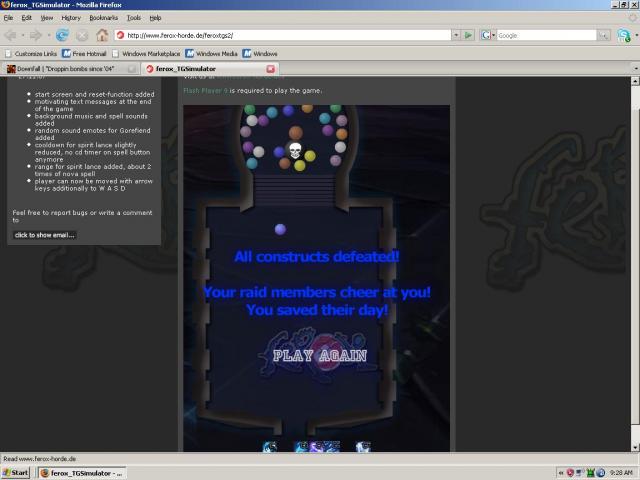Click the skull player character

click(295, 150)
